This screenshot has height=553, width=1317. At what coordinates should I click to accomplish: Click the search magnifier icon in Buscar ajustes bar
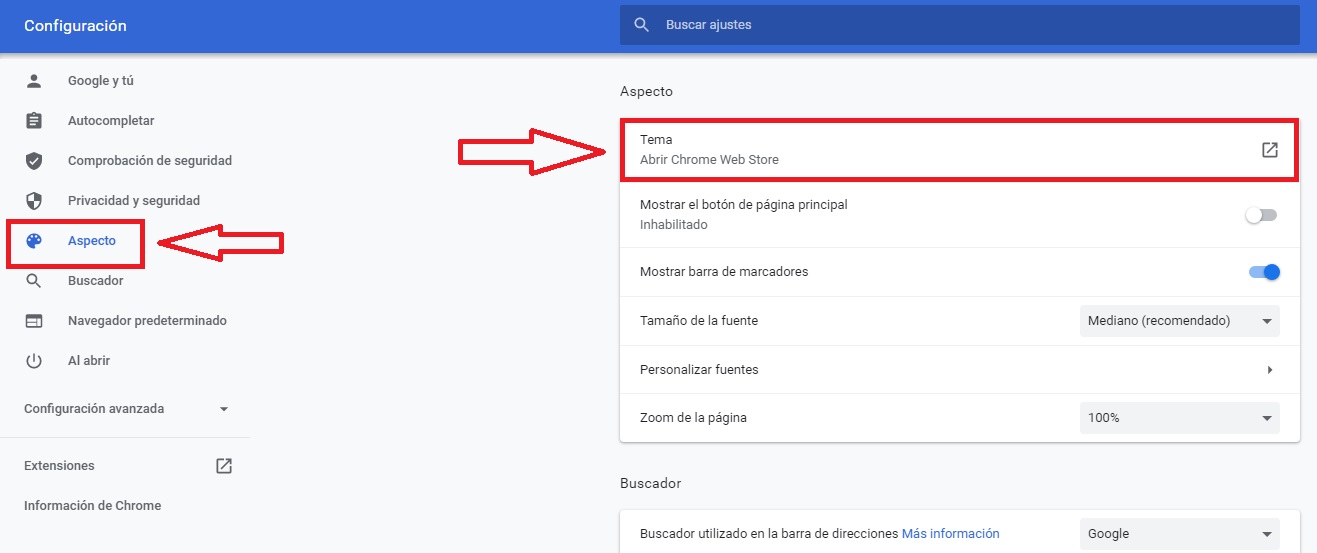642,24
